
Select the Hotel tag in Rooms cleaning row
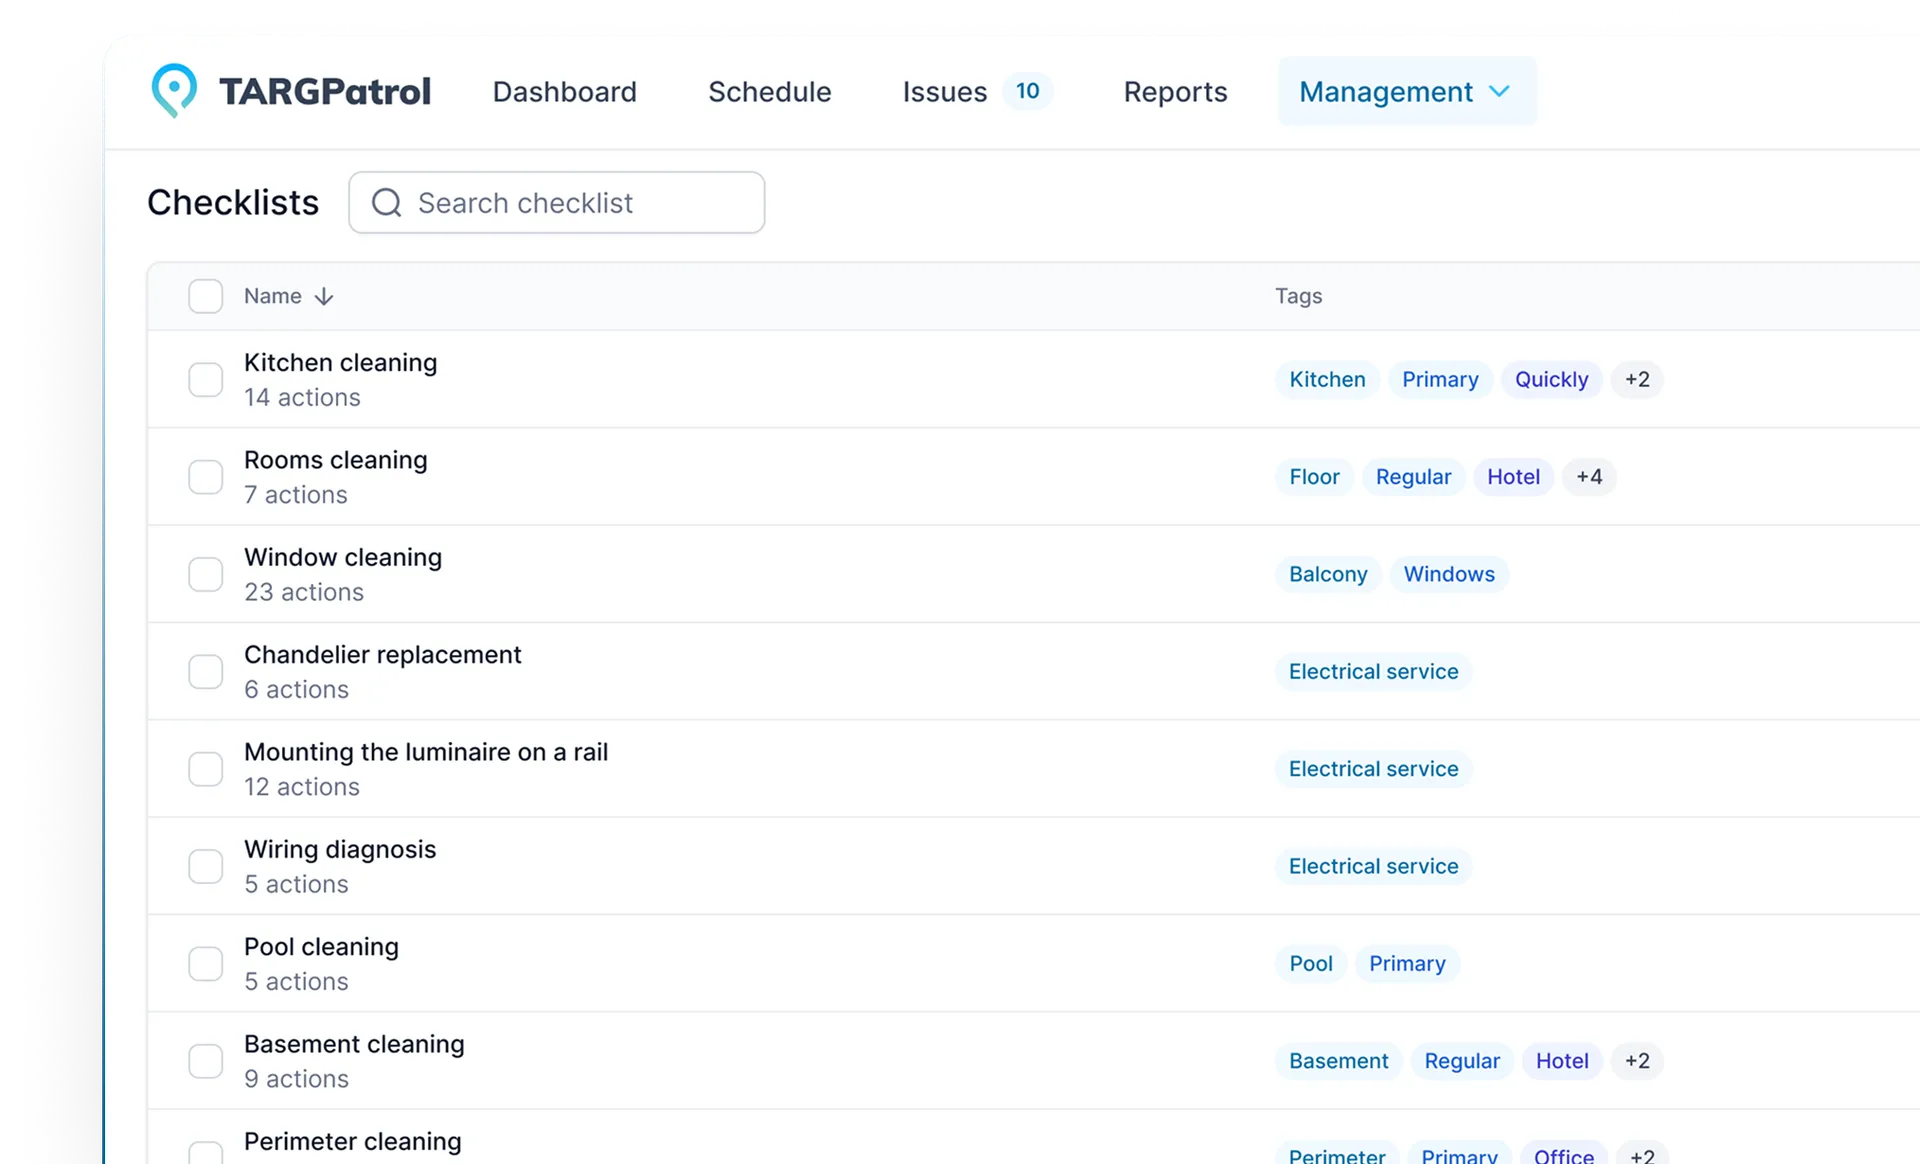pos(1513,477)
